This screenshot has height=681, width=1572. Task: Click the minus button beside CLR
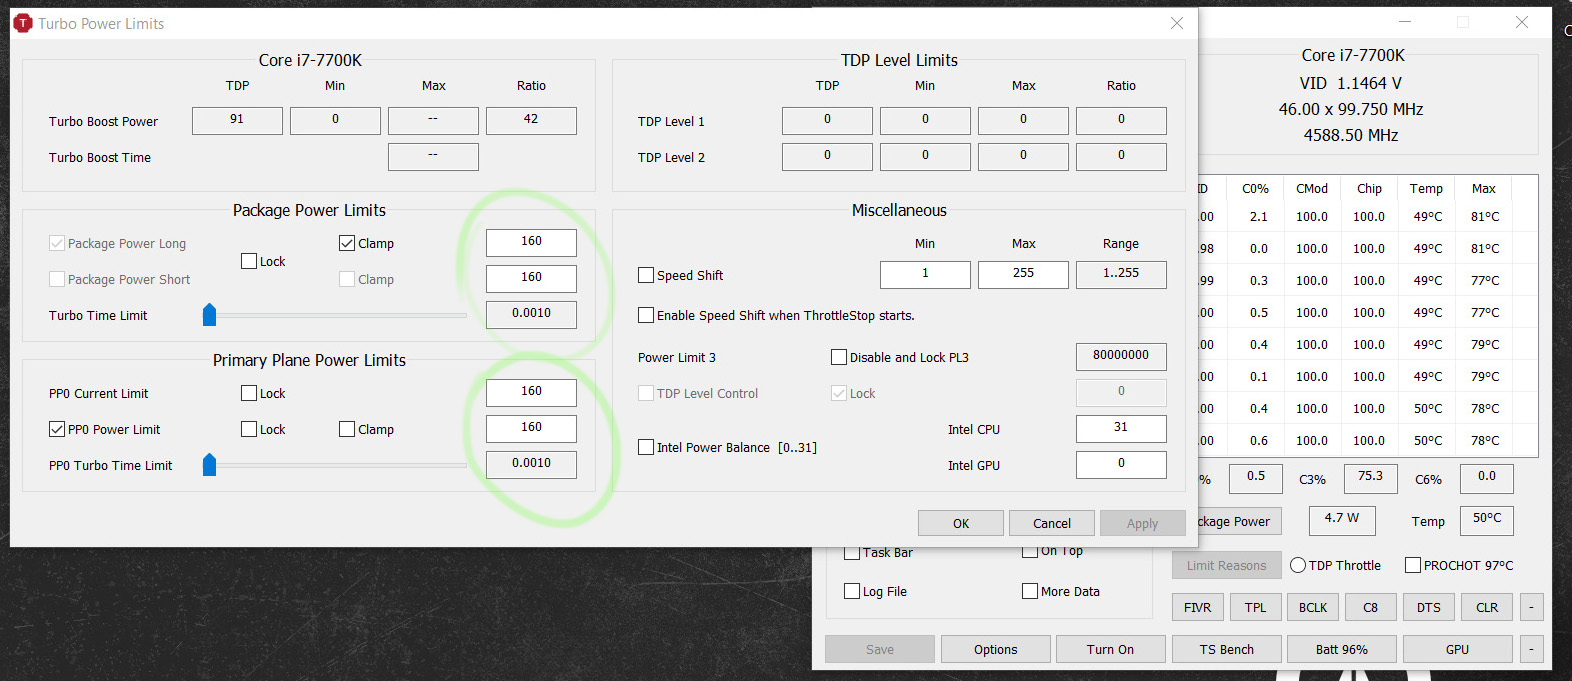tap(1531, 607)
